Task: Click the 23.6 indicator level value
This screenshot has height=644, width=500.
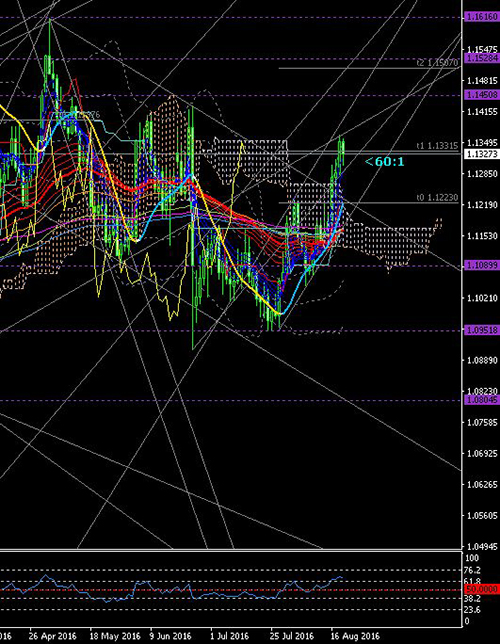Action: pyautogui.click(x=473, y=610)
